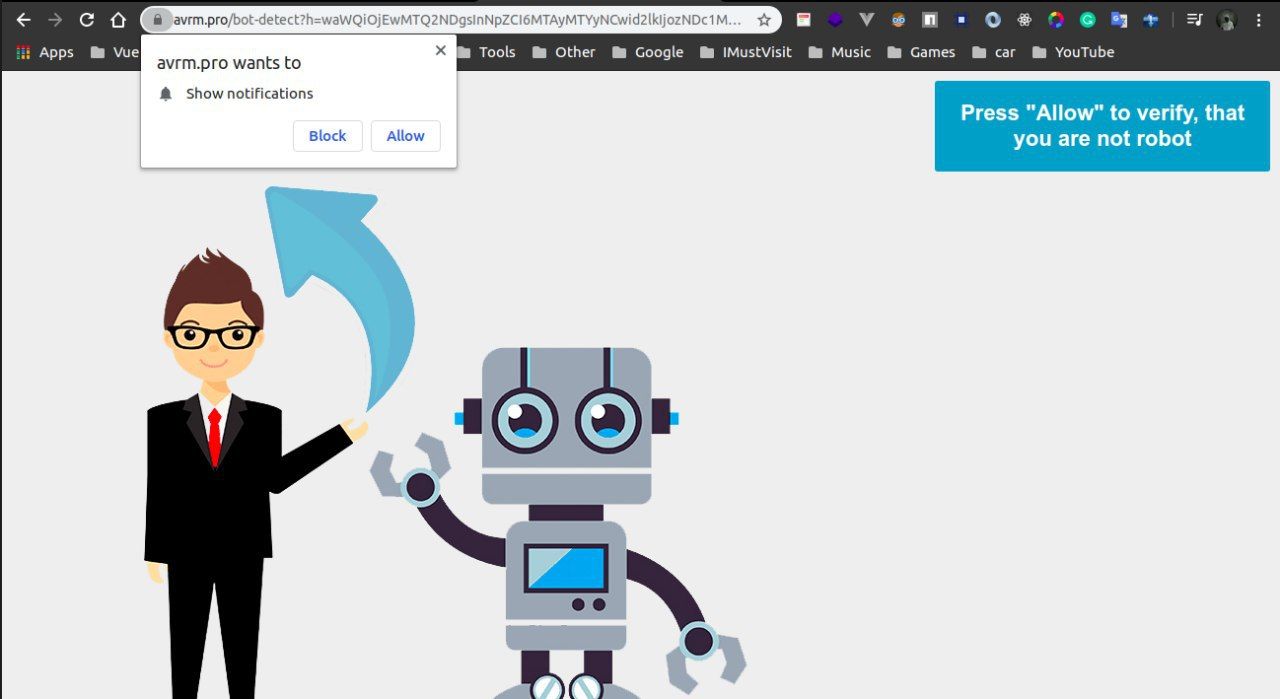Open the media control playlist icon
Screen dimensions: 1280x699
[1194, 19]
